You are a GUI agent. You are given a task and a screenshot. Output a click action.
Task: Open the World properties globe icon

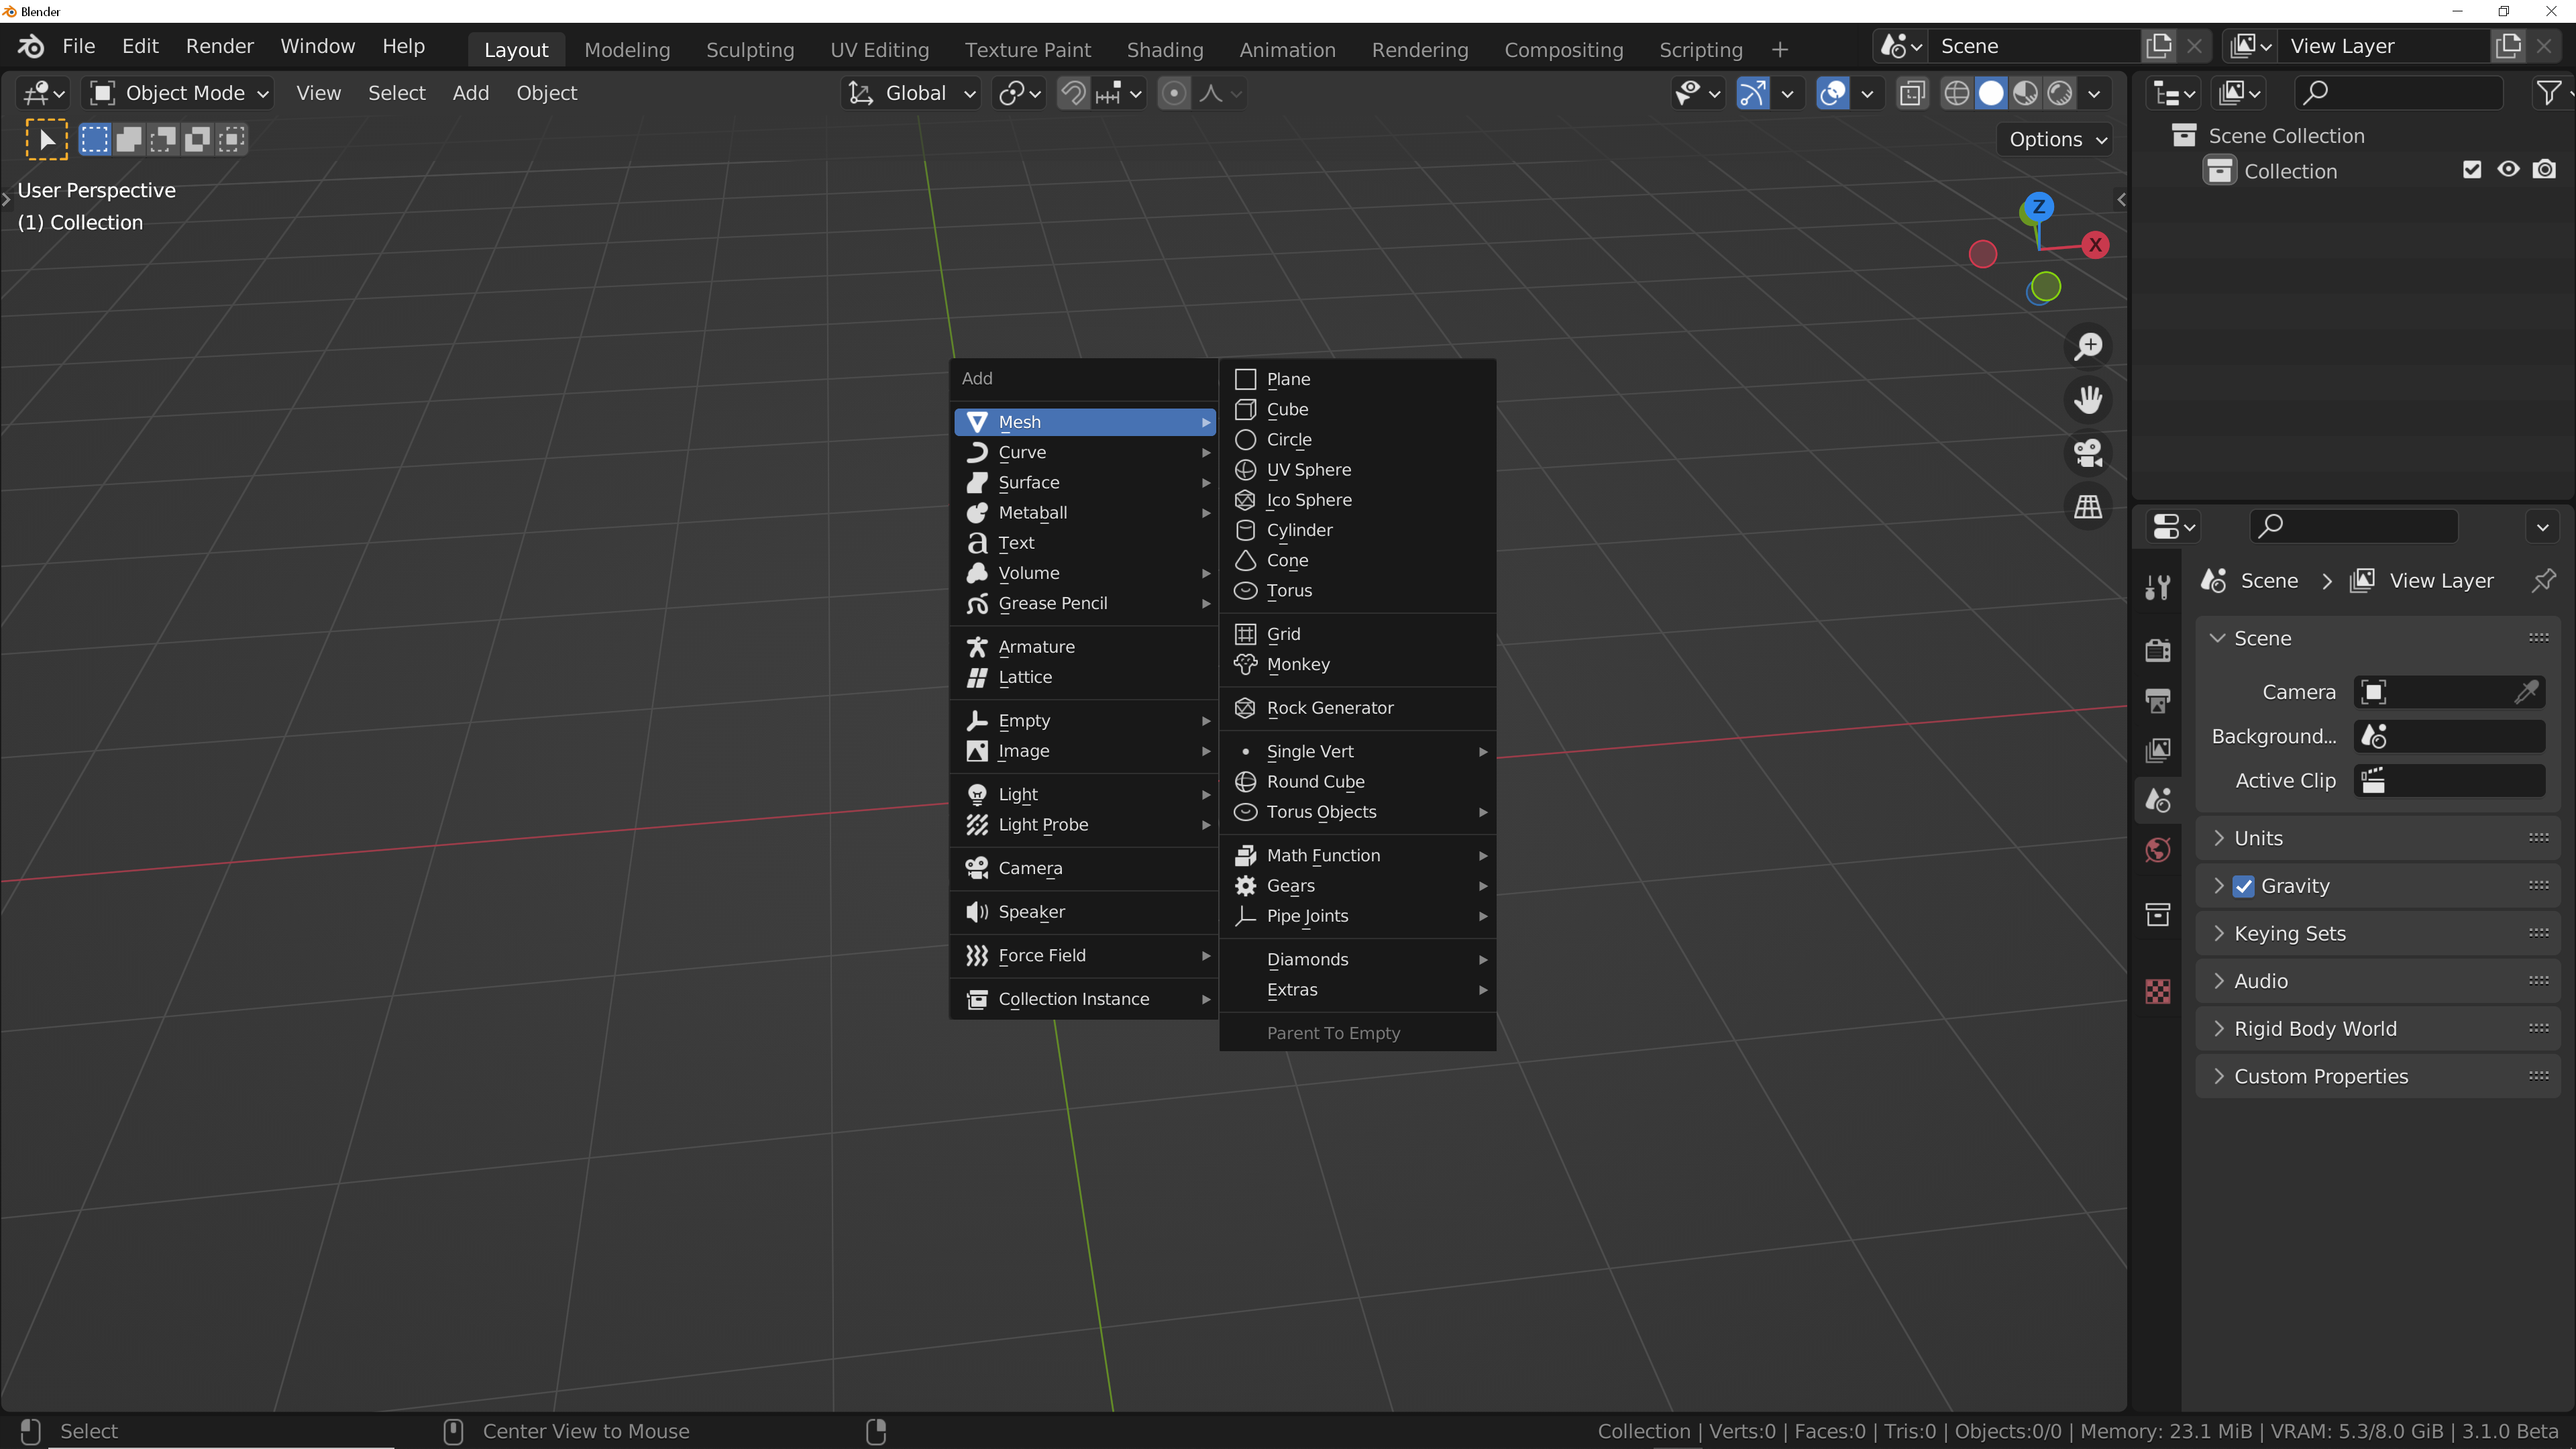coord(2158,850)
